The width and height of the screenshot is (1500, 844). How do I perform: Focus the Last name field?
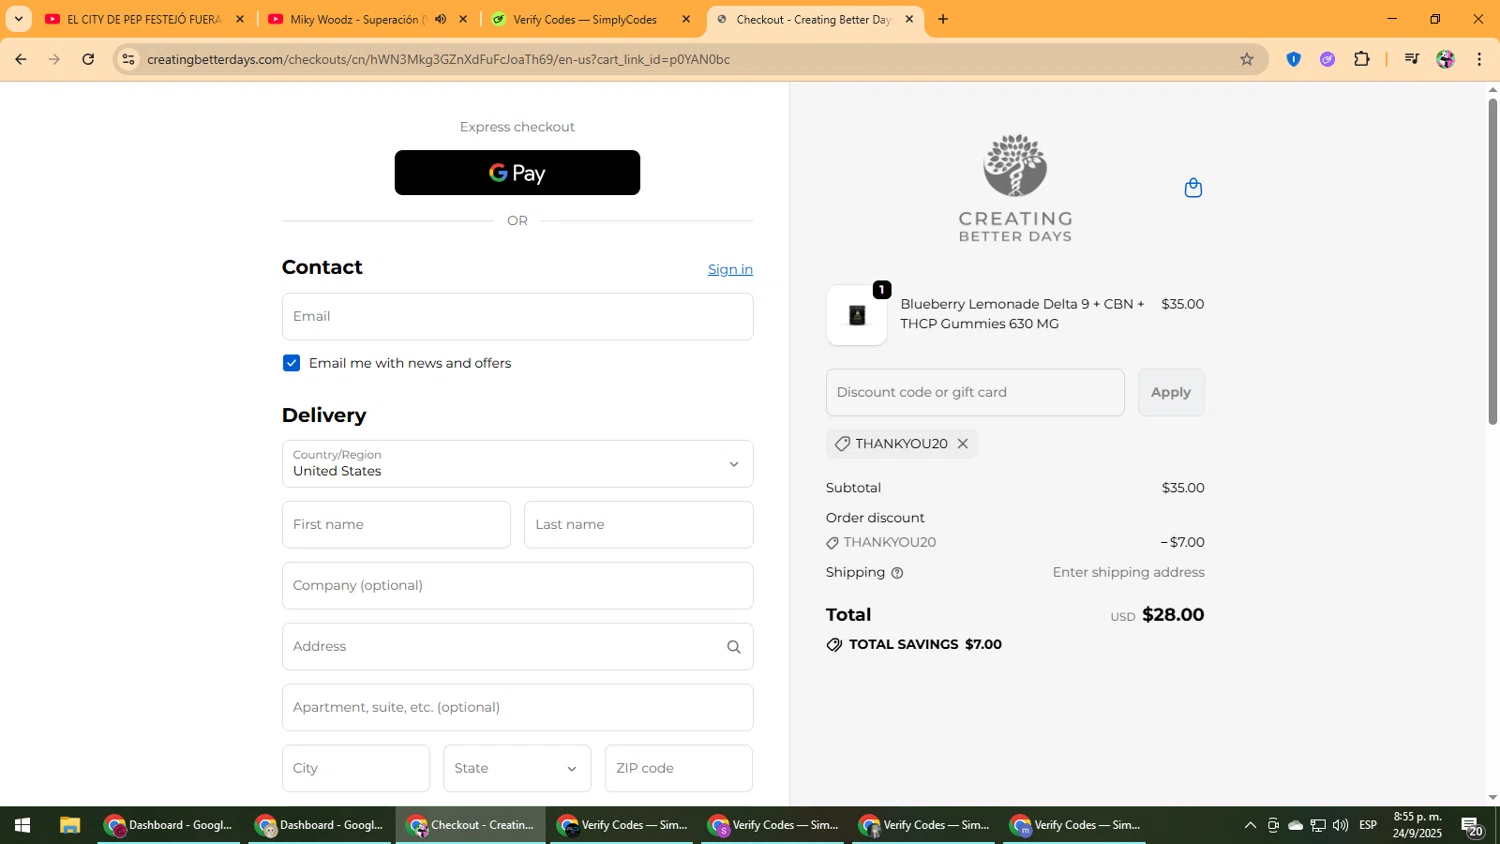pyautogui.click(x=638, y=525)
